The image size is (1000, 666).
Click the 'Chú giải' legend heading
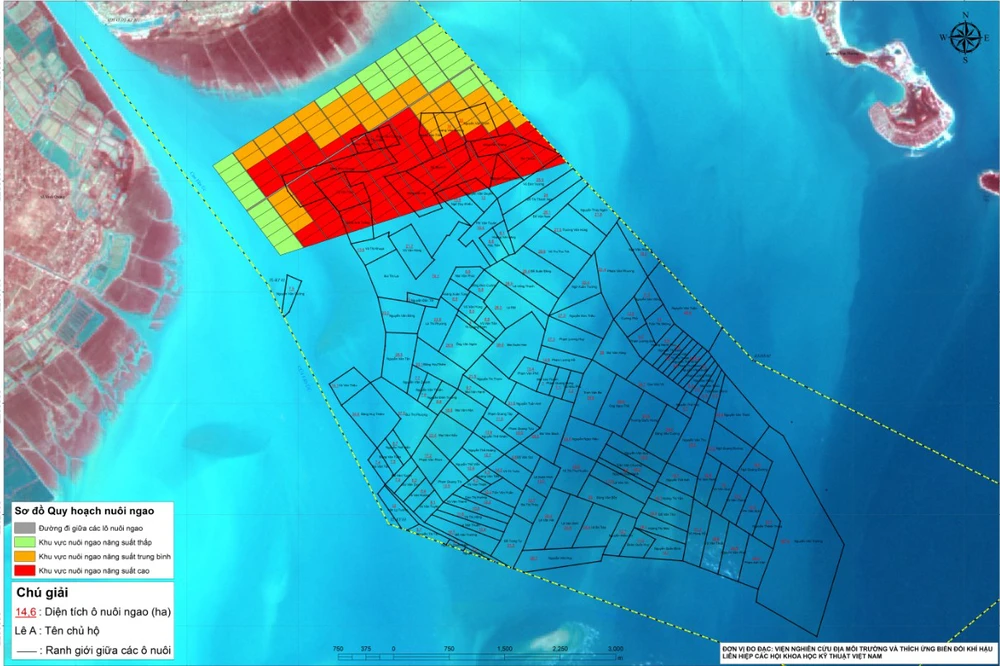click(x=42, y=593)
